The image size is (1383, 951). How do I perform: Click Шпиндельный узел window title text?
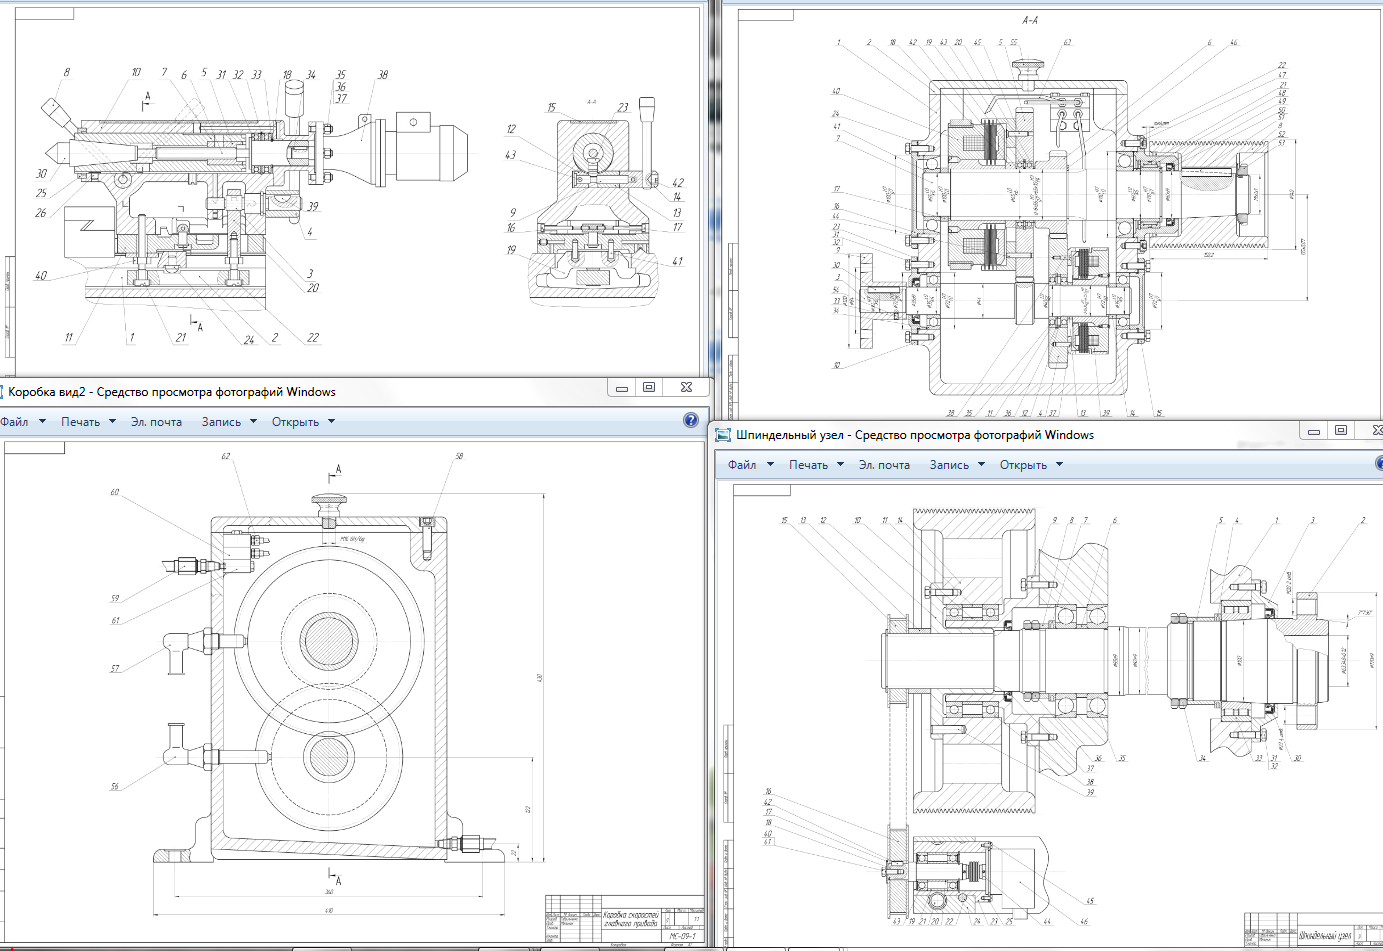tap(915, 435)
